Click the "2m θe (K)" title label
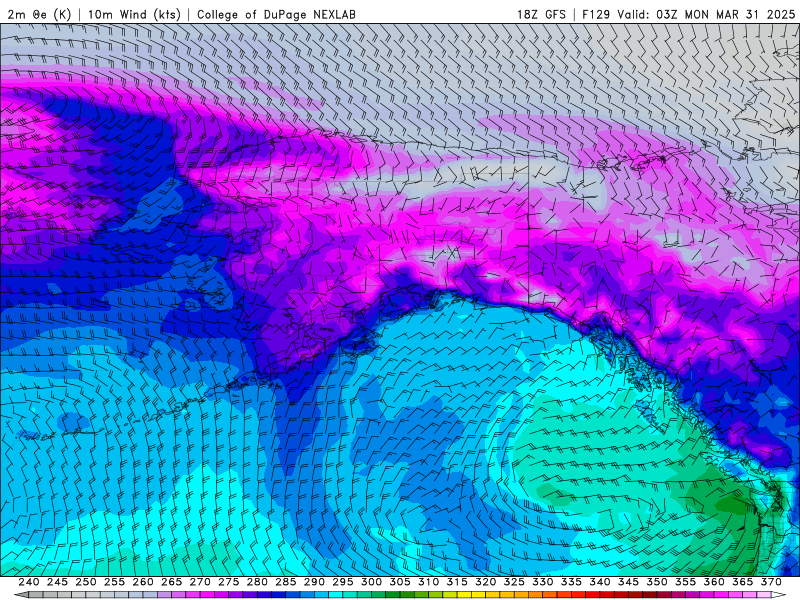The height and width of the screenshot is (600, 800). point(39,14)
